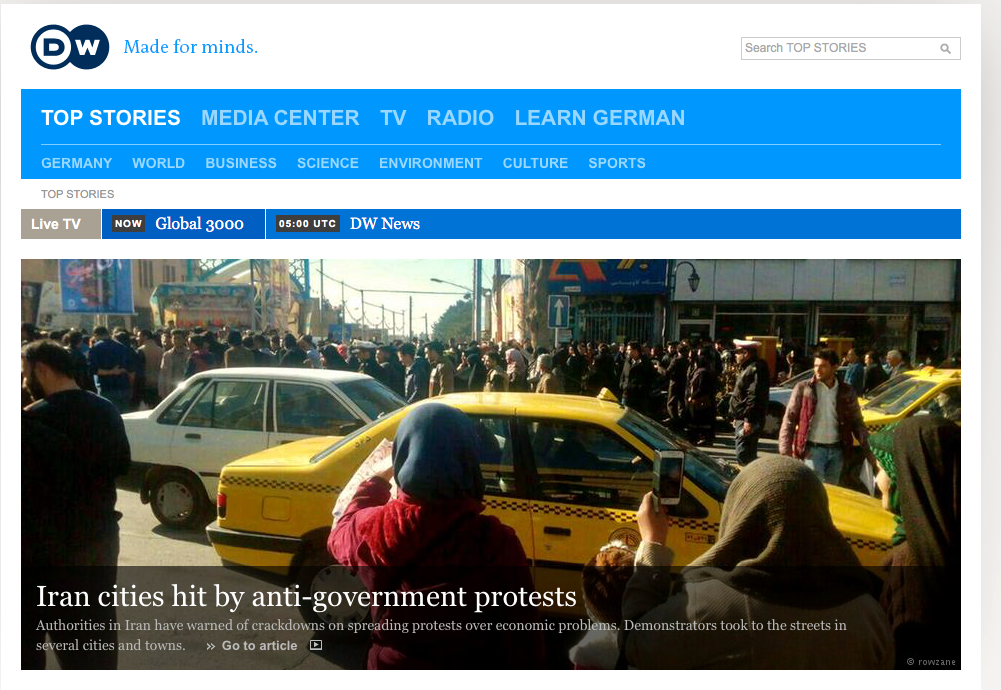Image resolution: width=1001 pixels, height=690 pixels.
Task: Go to the SPORTS category
Action: 617,163
